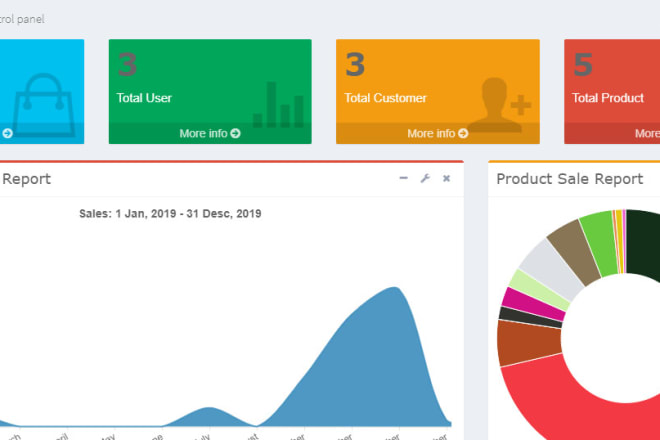Select the magenta donut chart segment
This screenshot has height=440, width=660.
coord(533,304)
